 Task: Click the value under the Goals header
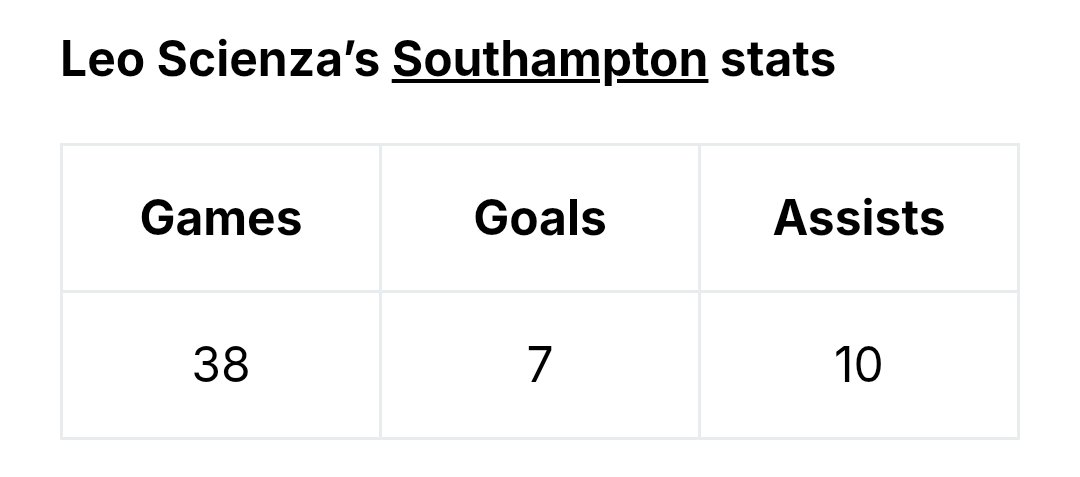(x=540, y=365)
